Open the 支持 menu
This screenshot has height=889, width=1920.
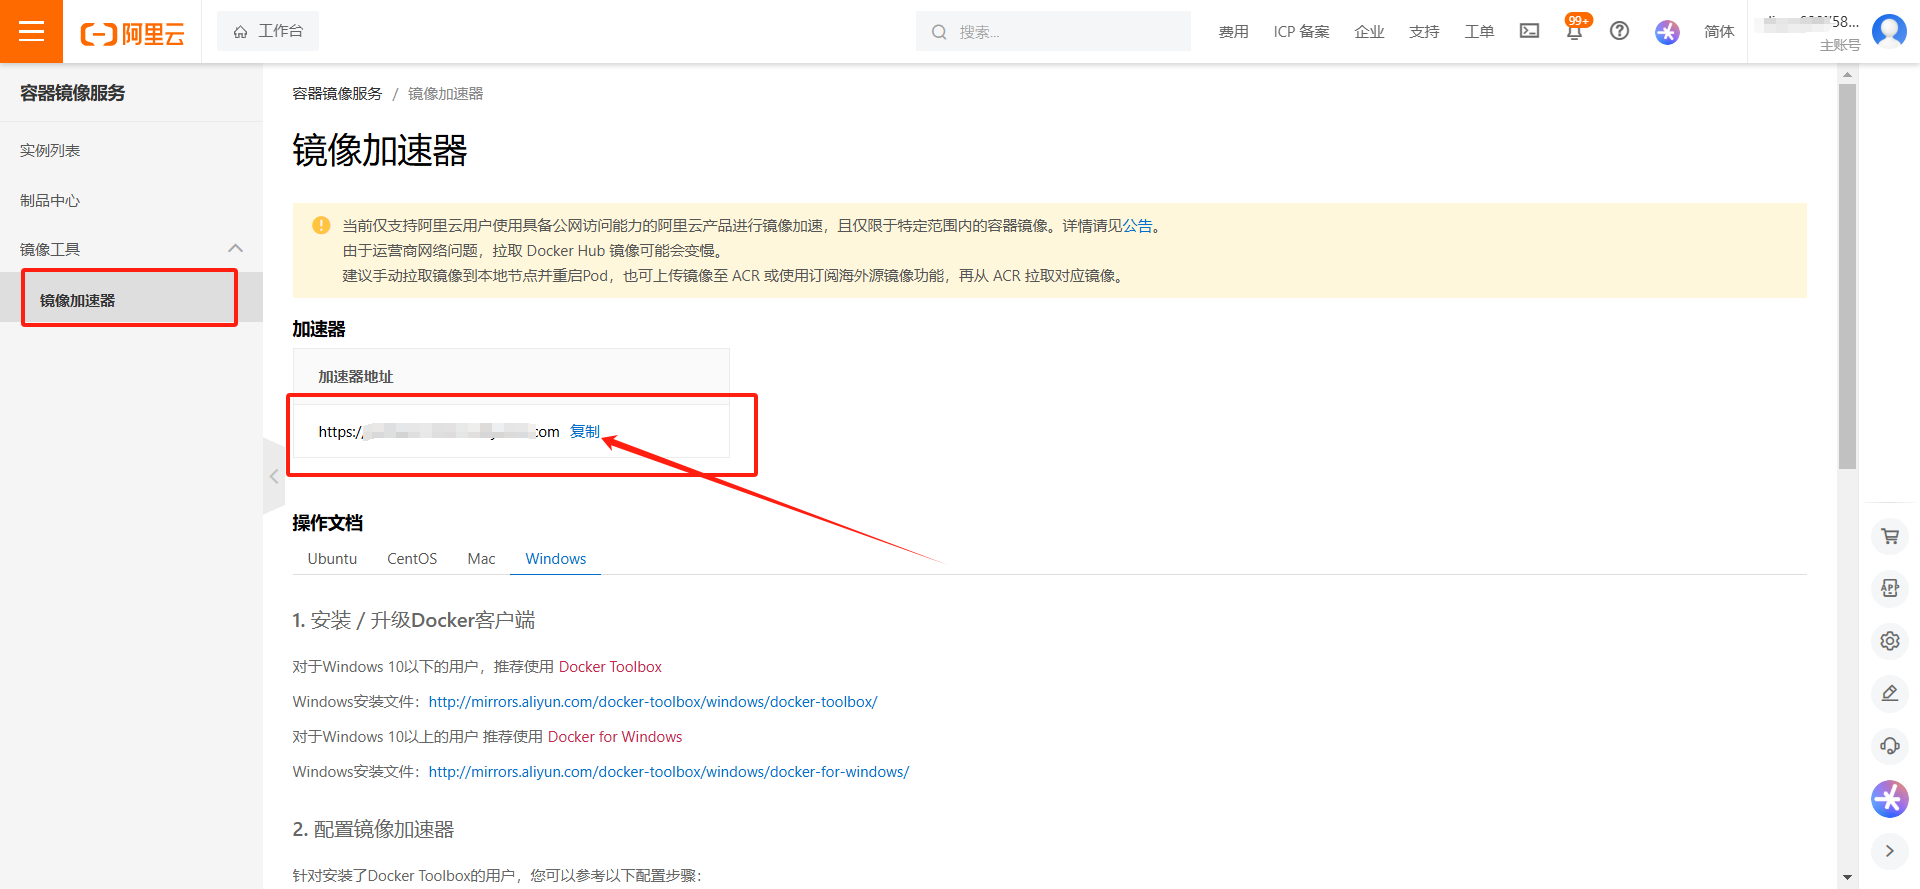tap(1424, 32)
